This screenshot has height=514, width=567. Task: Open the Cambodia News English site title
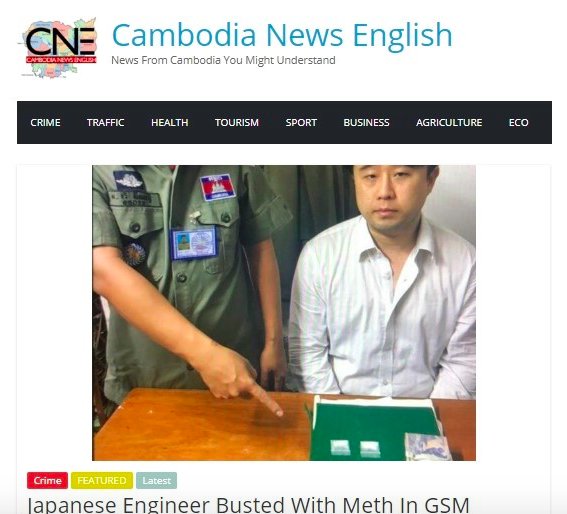point(282,35)
